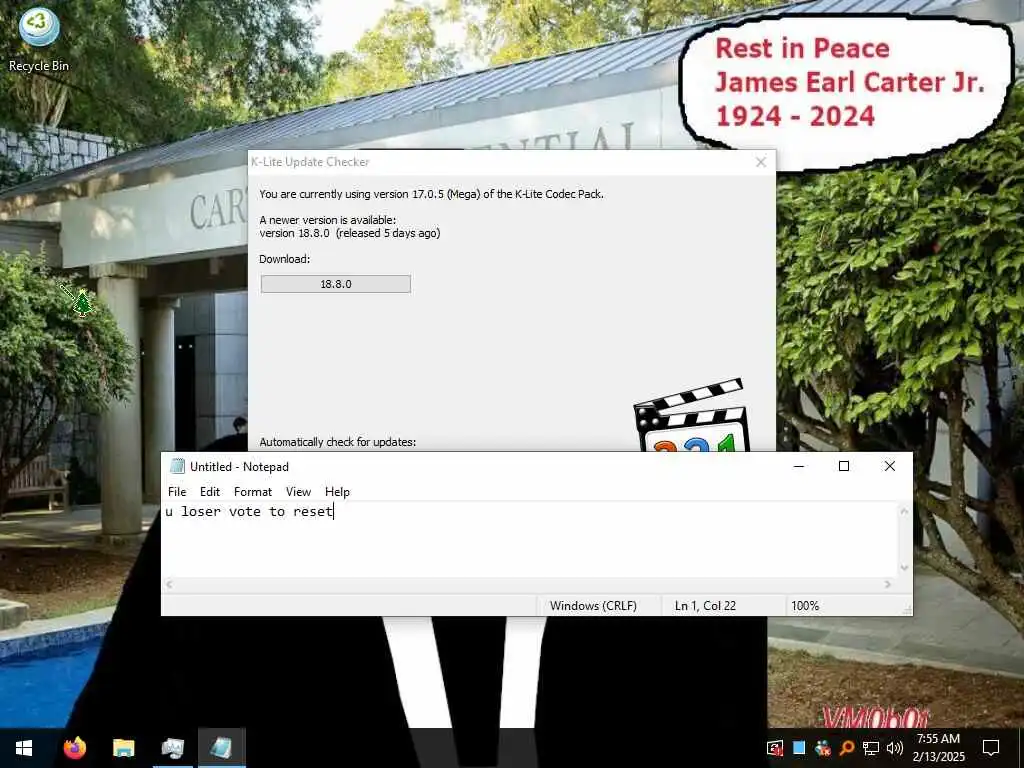Click the 'Untitled - Notepad' title text

point(239,466)
